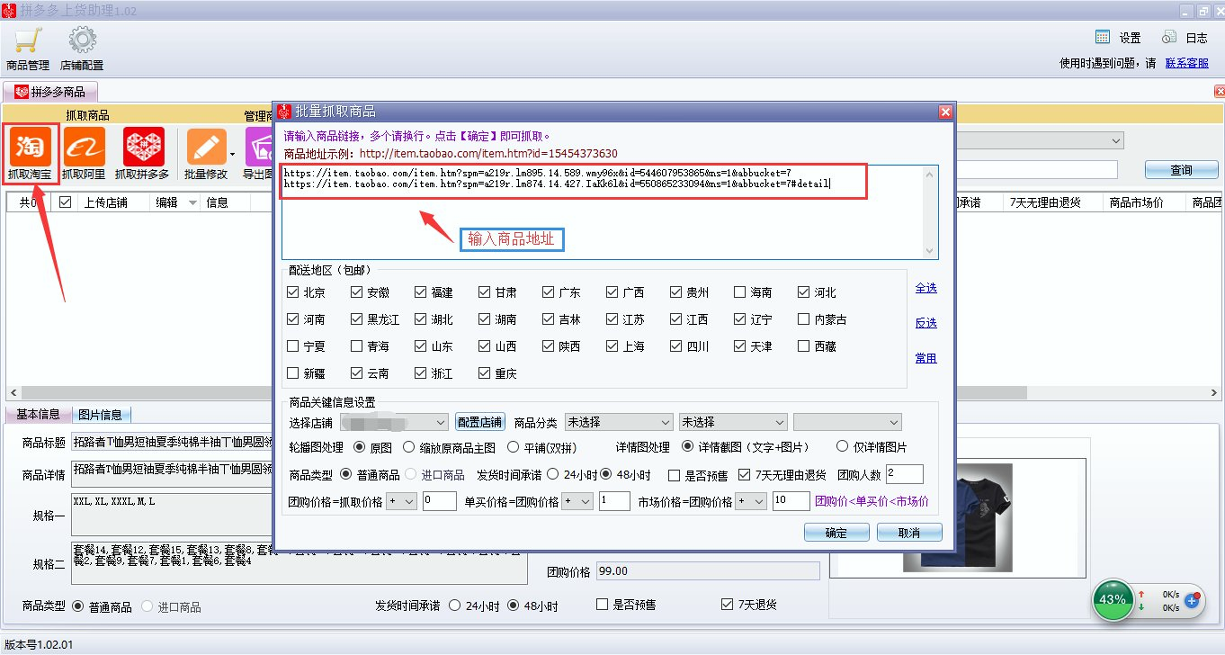The width and height of the screenshot is (1225, 655).
Task: Open 团购价格 plus sign dropdown
Action: [401, 501]
